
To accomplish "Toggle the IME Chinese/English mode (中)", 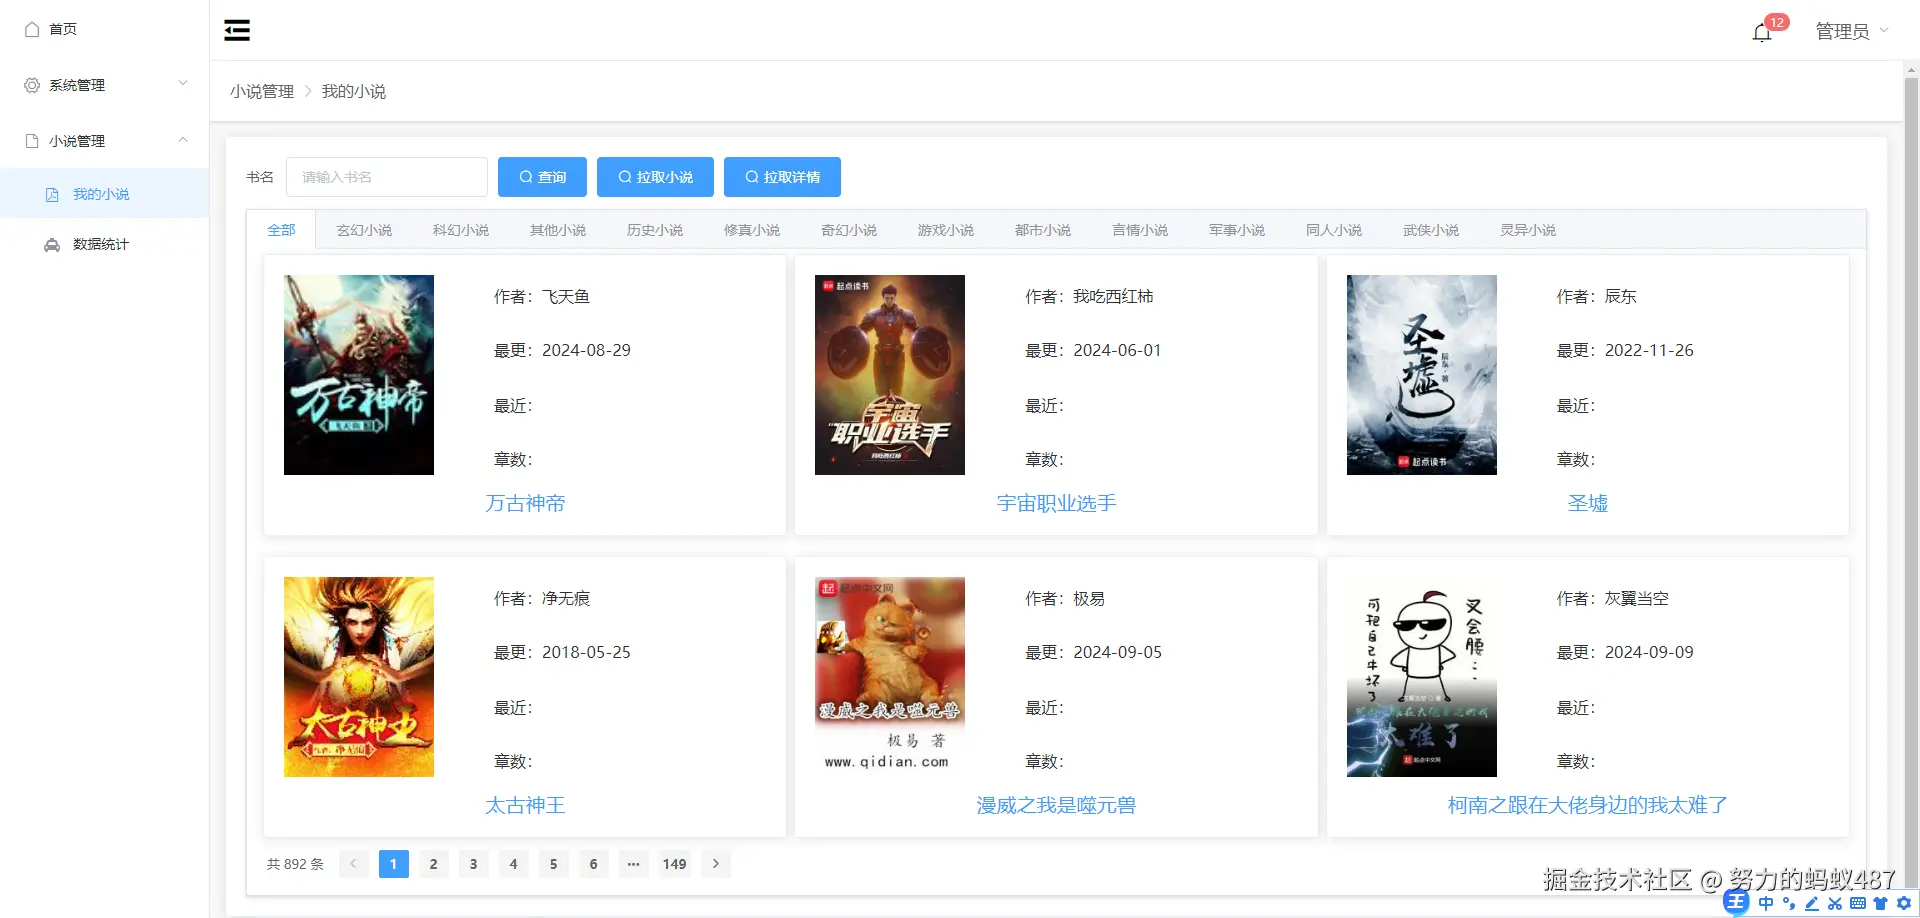I will (1766, 903).
